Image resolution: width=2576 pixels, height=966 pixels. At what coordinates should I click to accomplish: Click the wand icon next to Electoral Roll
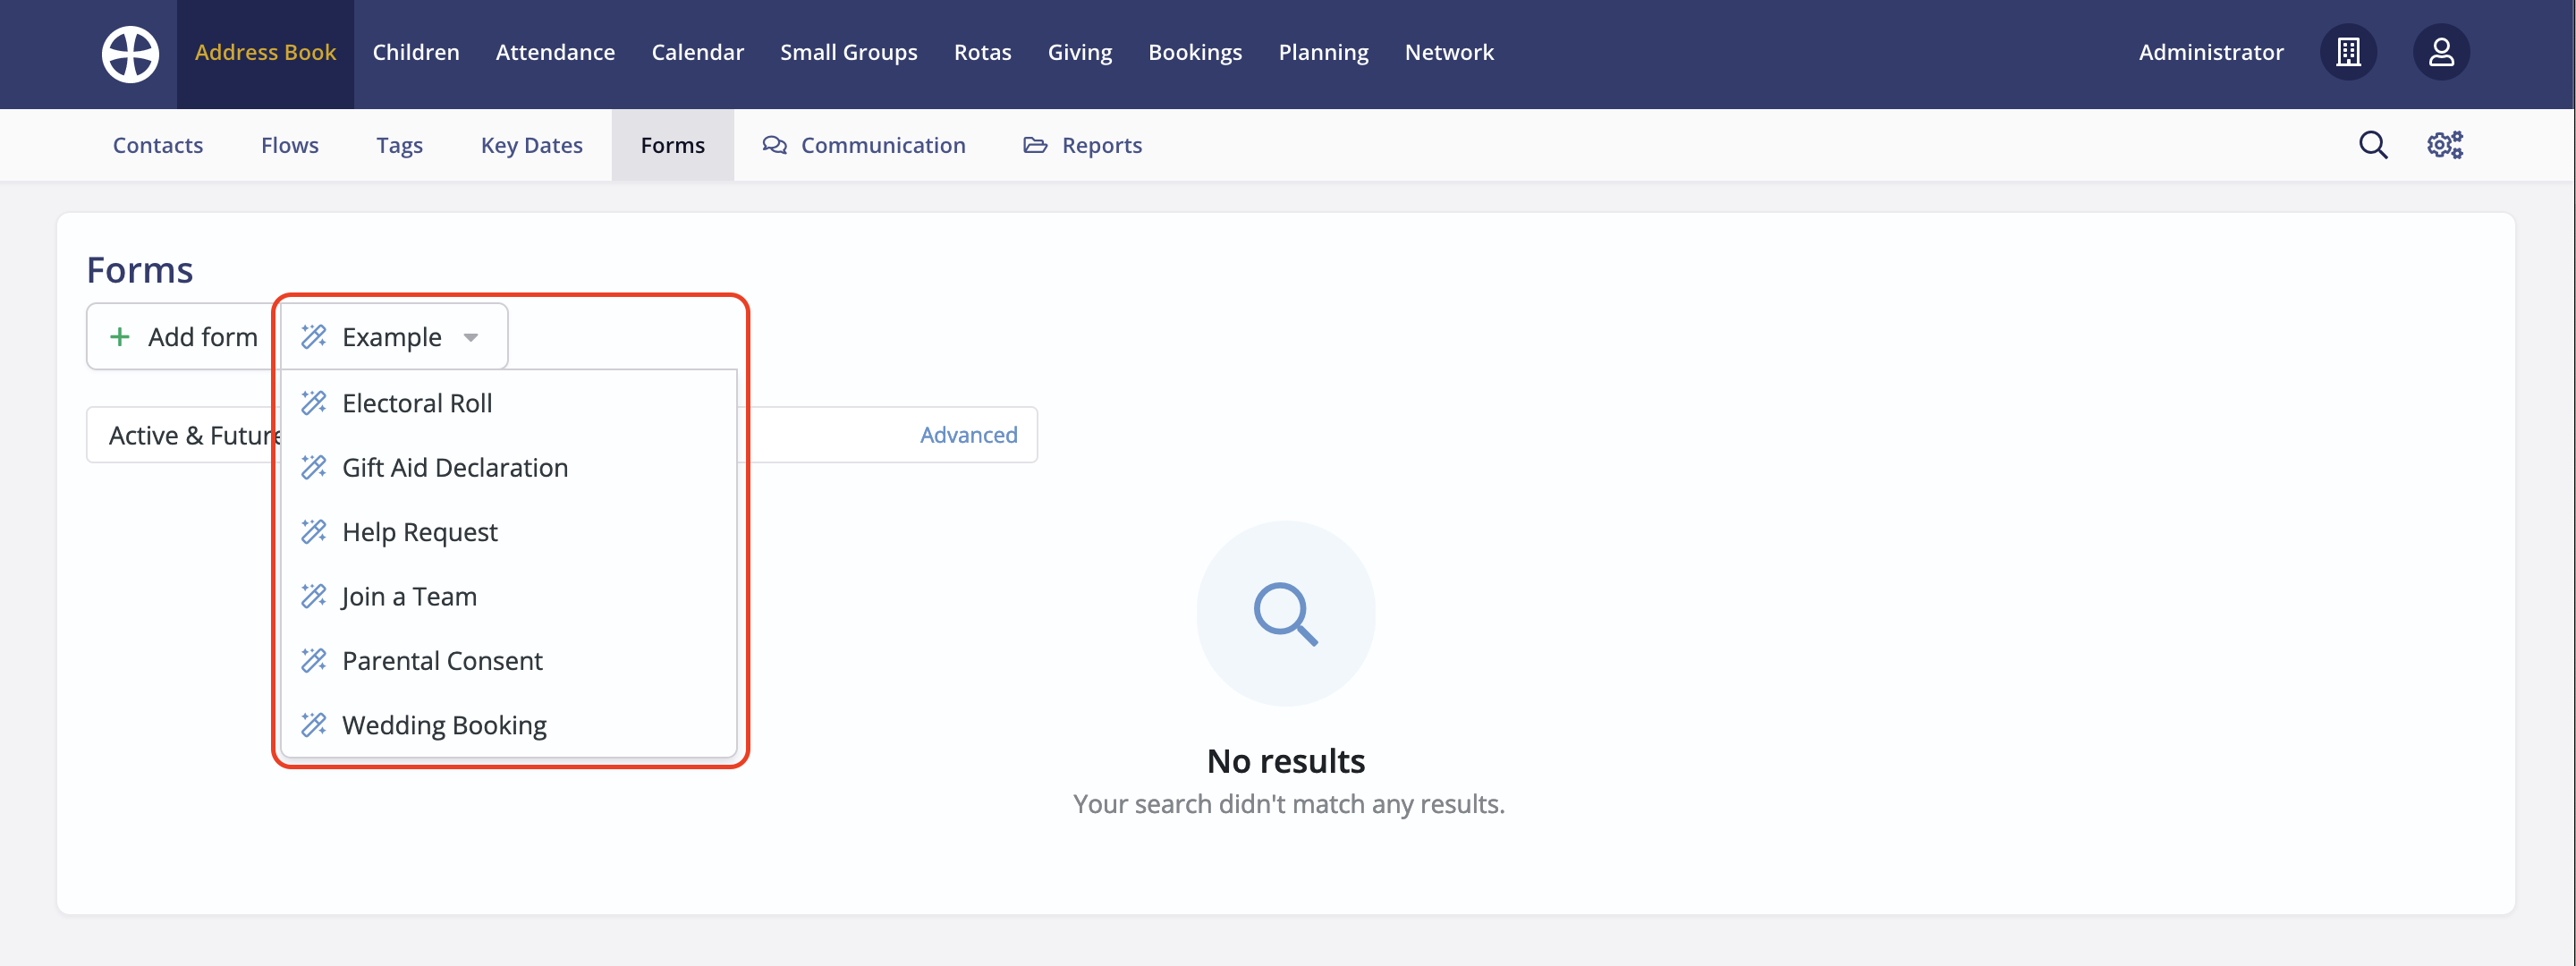314,402
